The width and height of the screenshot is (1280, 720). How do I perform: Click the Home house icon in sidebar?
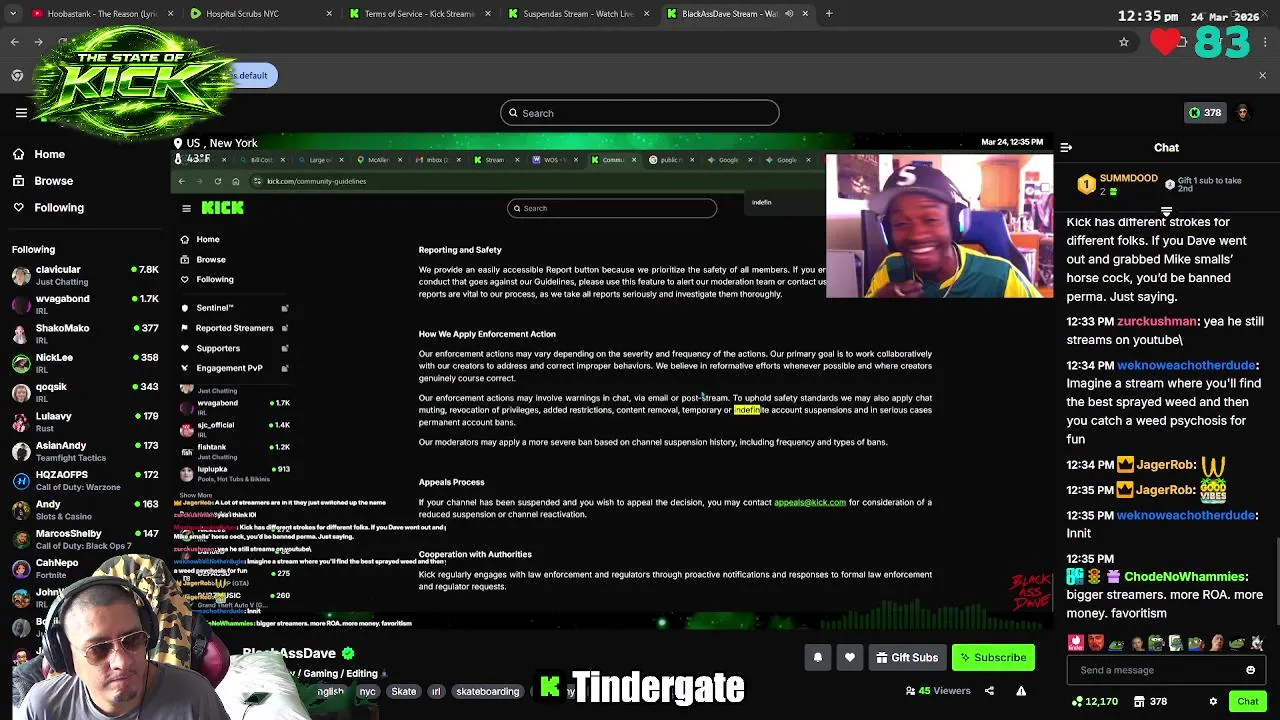pyautogui.click(x=19, y=154)
